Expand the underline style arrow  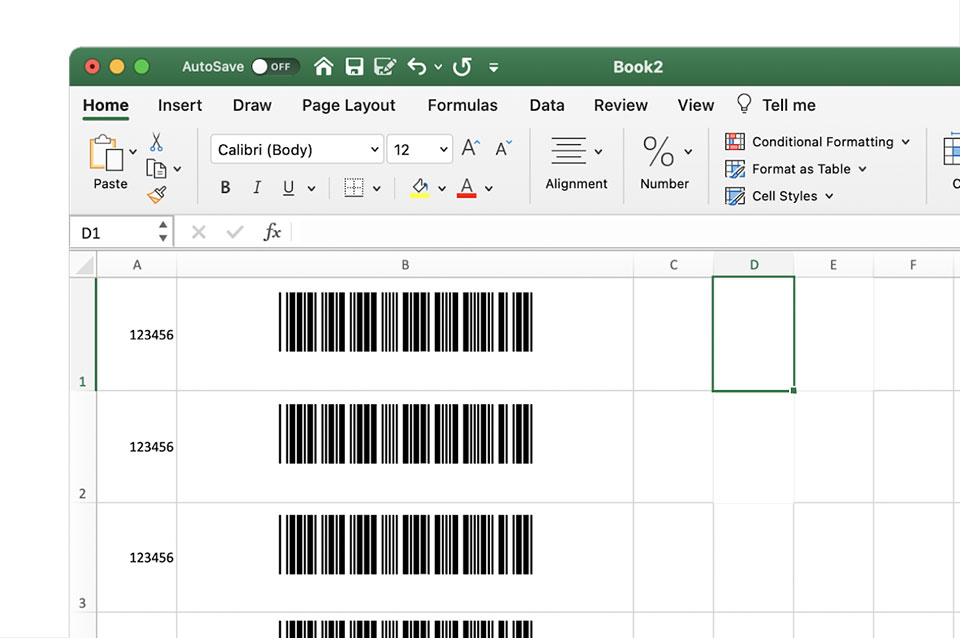tap(312, 189)
